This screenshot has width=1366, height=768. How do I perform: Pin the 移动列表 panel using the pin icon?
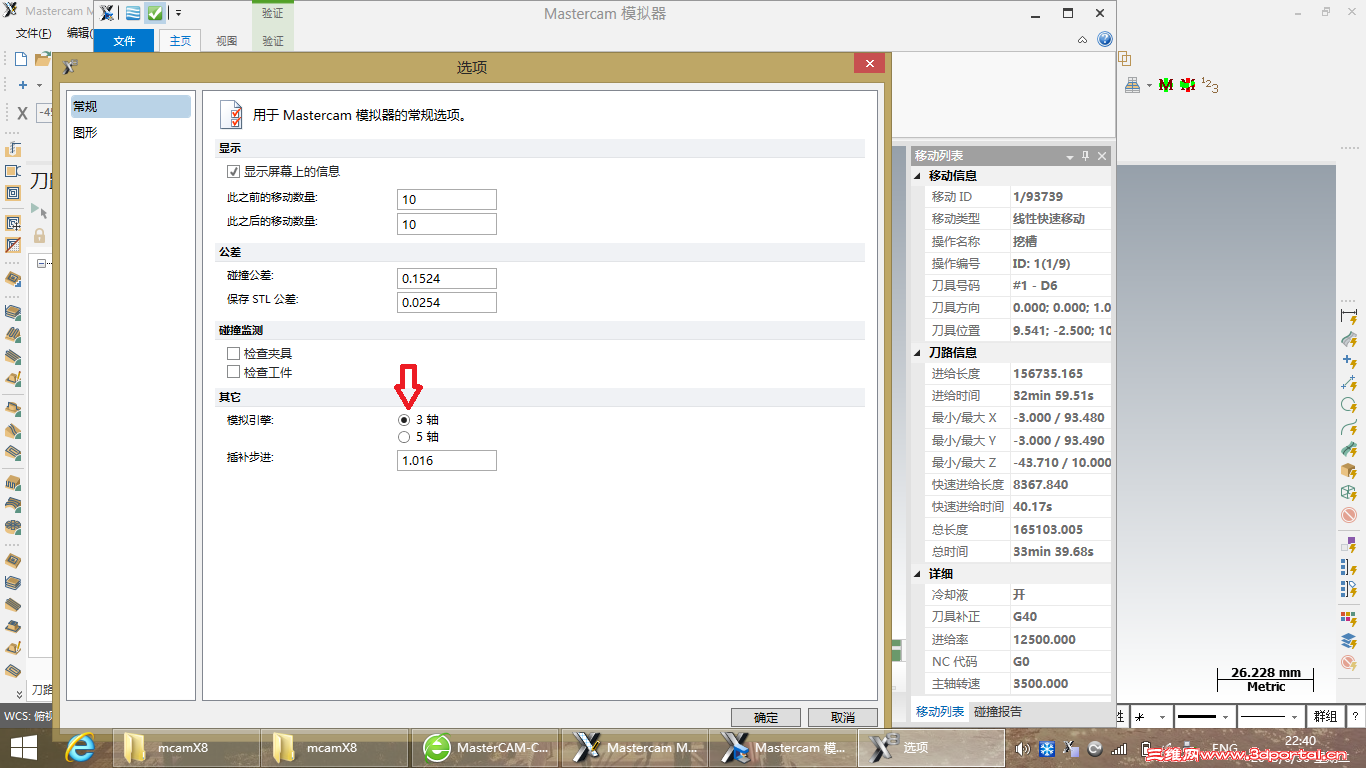click(x=1086, y=156)
